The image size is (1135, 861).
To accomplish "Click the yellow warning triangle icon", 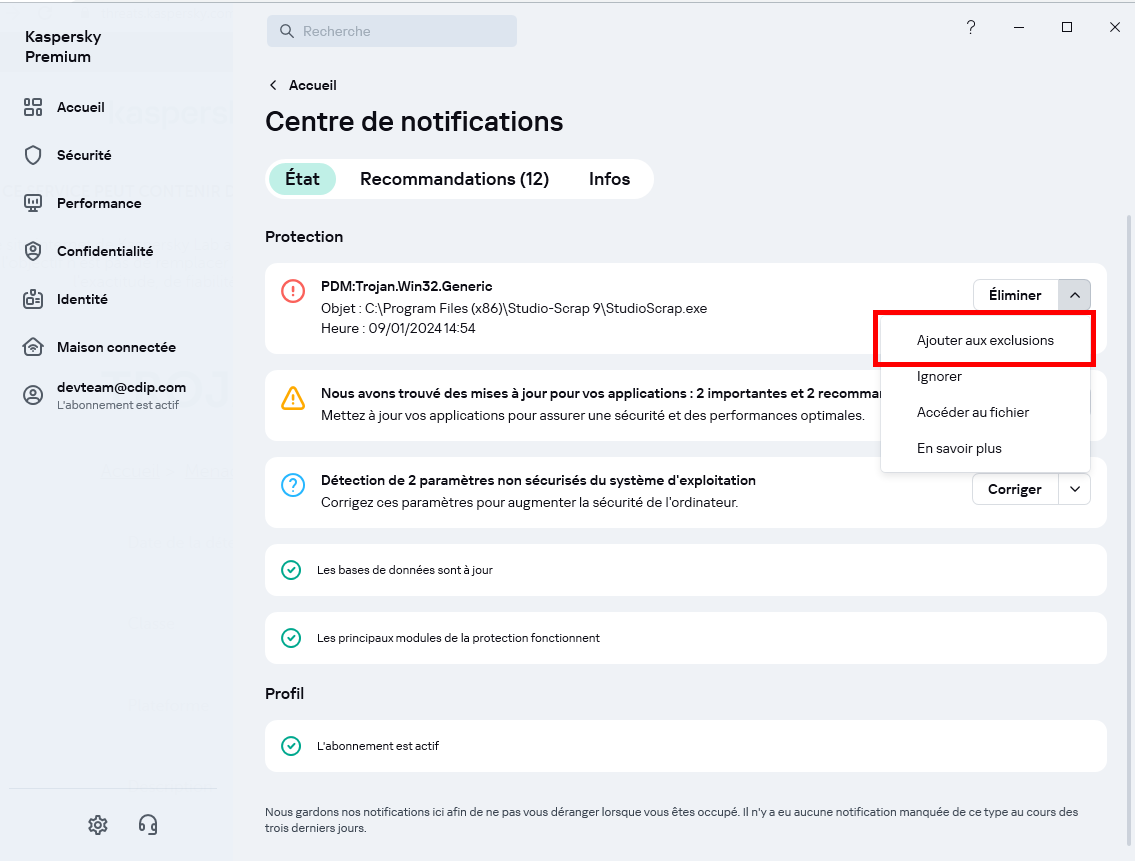I will coord(293,398).
